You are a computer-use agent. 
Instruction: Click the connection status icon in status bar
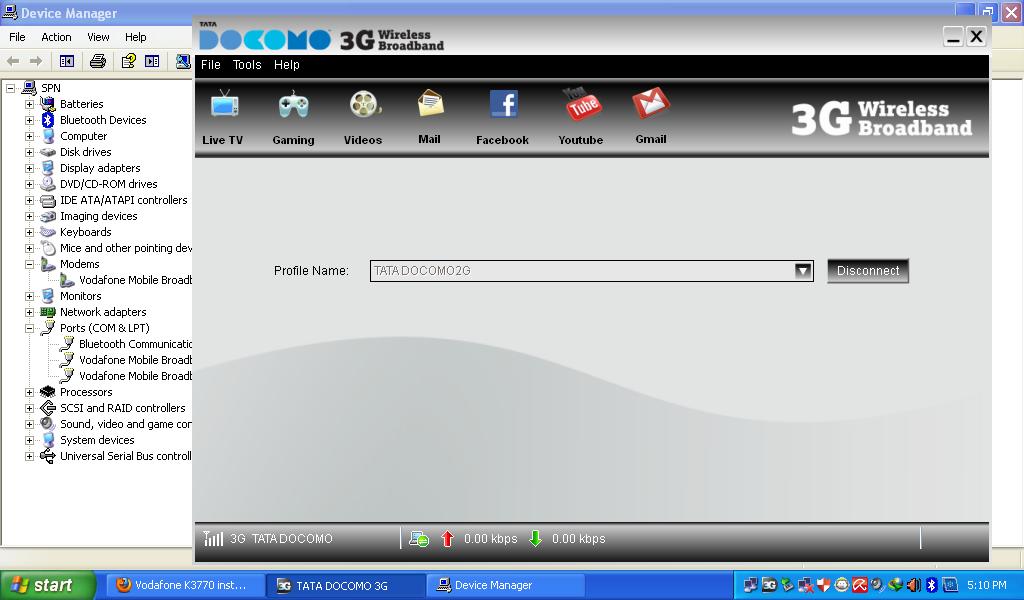419,539
